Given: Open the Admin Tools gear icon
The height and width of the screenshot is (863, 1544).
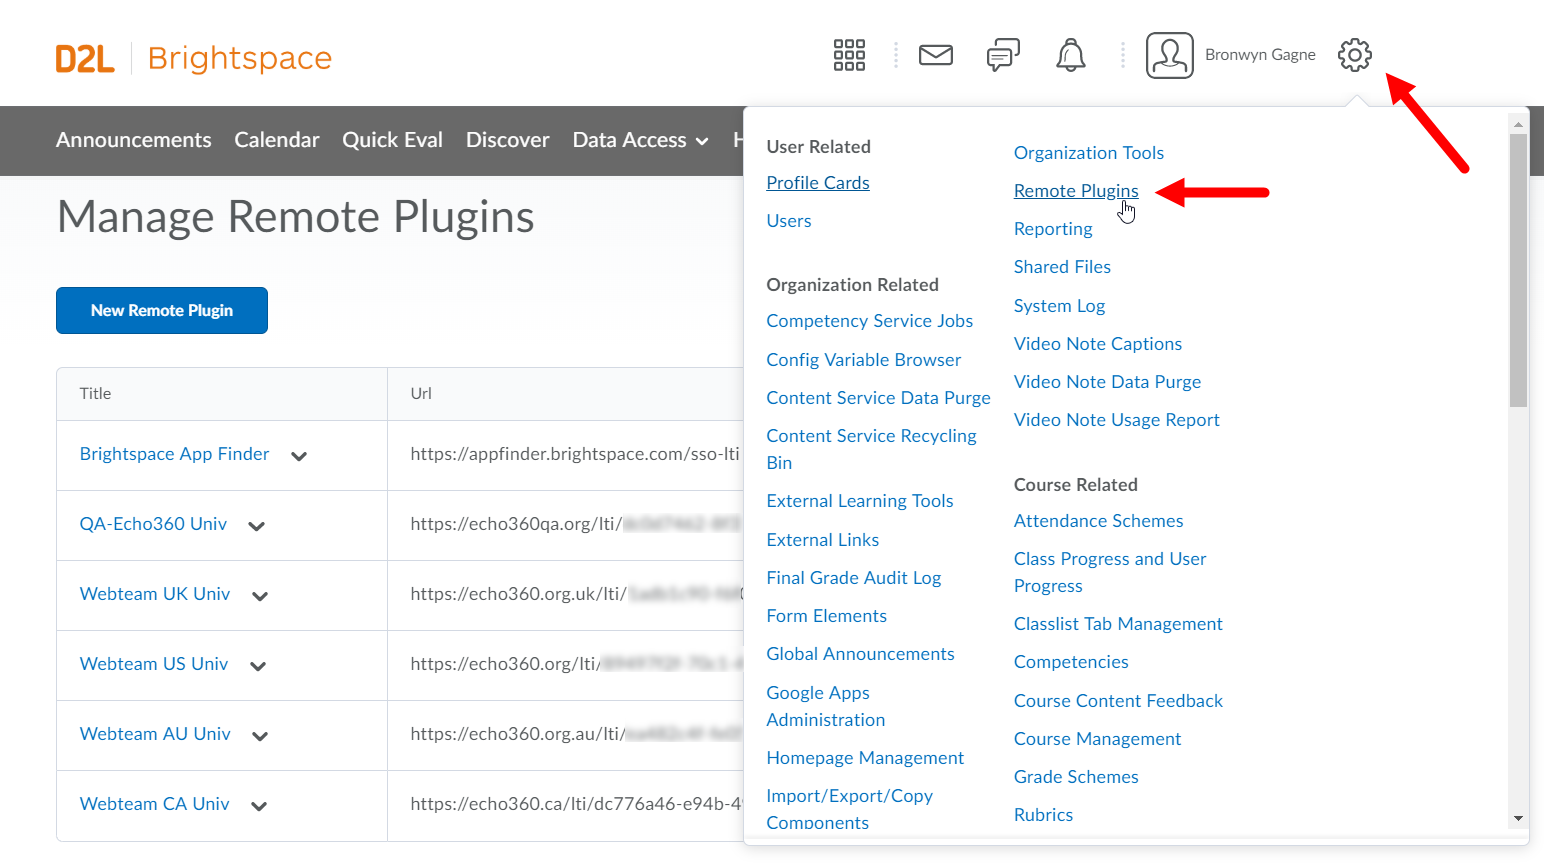Looking at the screenshot, I should point(1355,55).
